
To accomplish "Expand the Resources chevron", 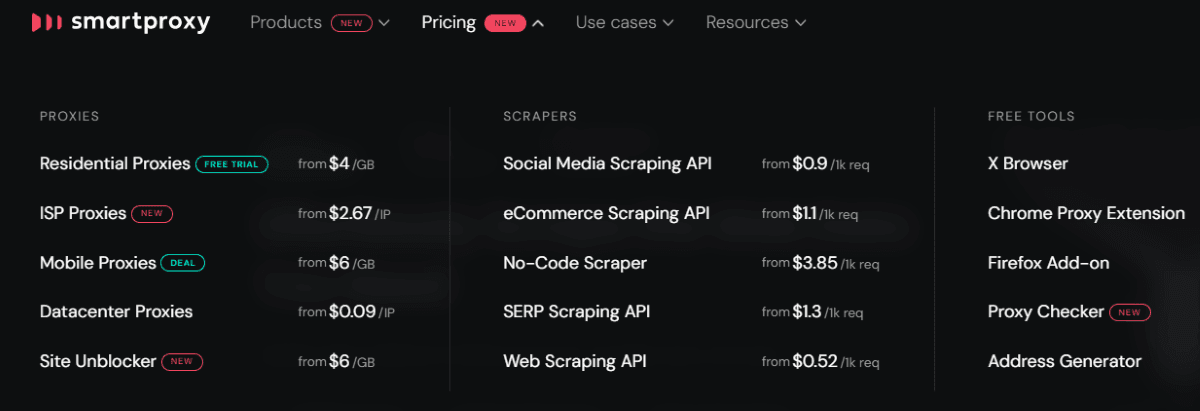I will pos(800,23).
